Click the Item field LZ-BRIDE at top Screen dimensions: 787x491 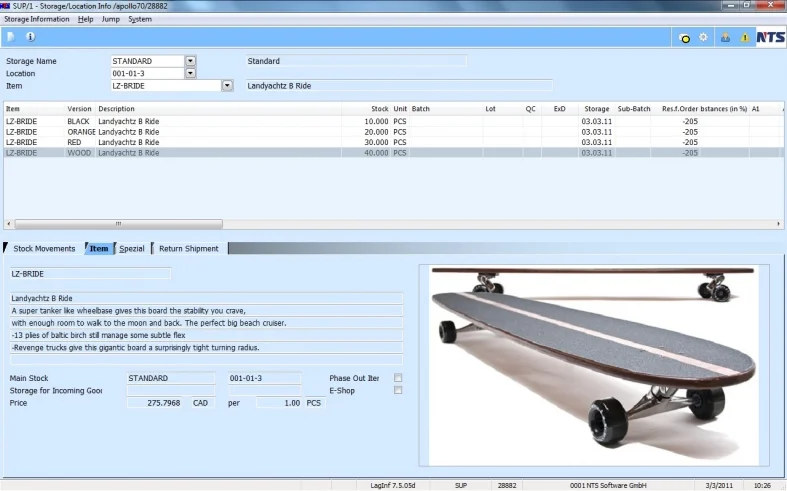pos(166,86)
